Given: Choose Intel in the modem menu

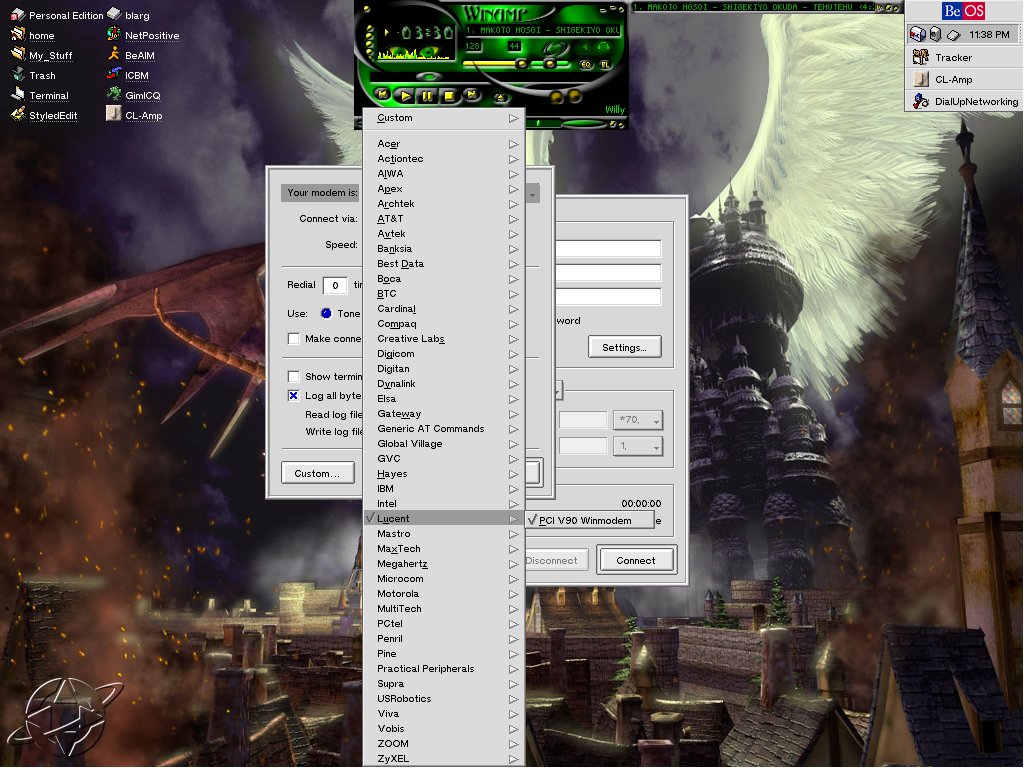Looking at the screenshot, I should [x=444, y=504].
